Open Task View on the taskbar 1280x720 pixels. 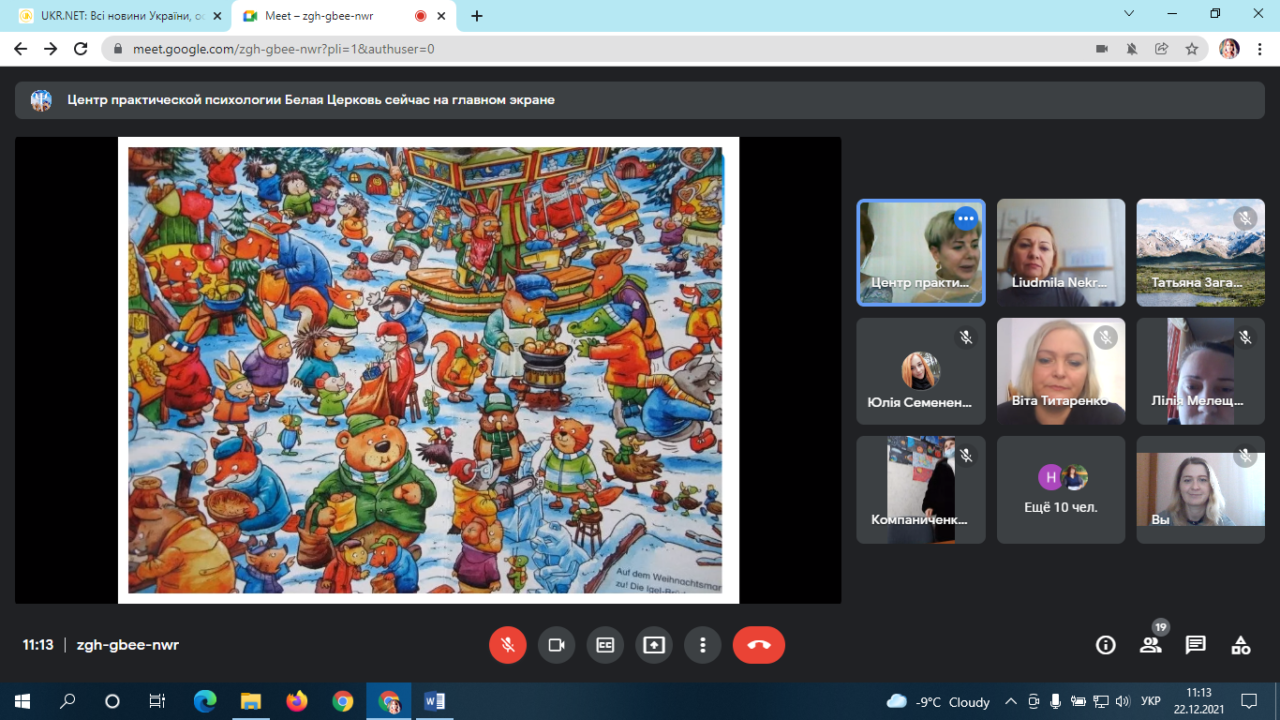point(157,701)
